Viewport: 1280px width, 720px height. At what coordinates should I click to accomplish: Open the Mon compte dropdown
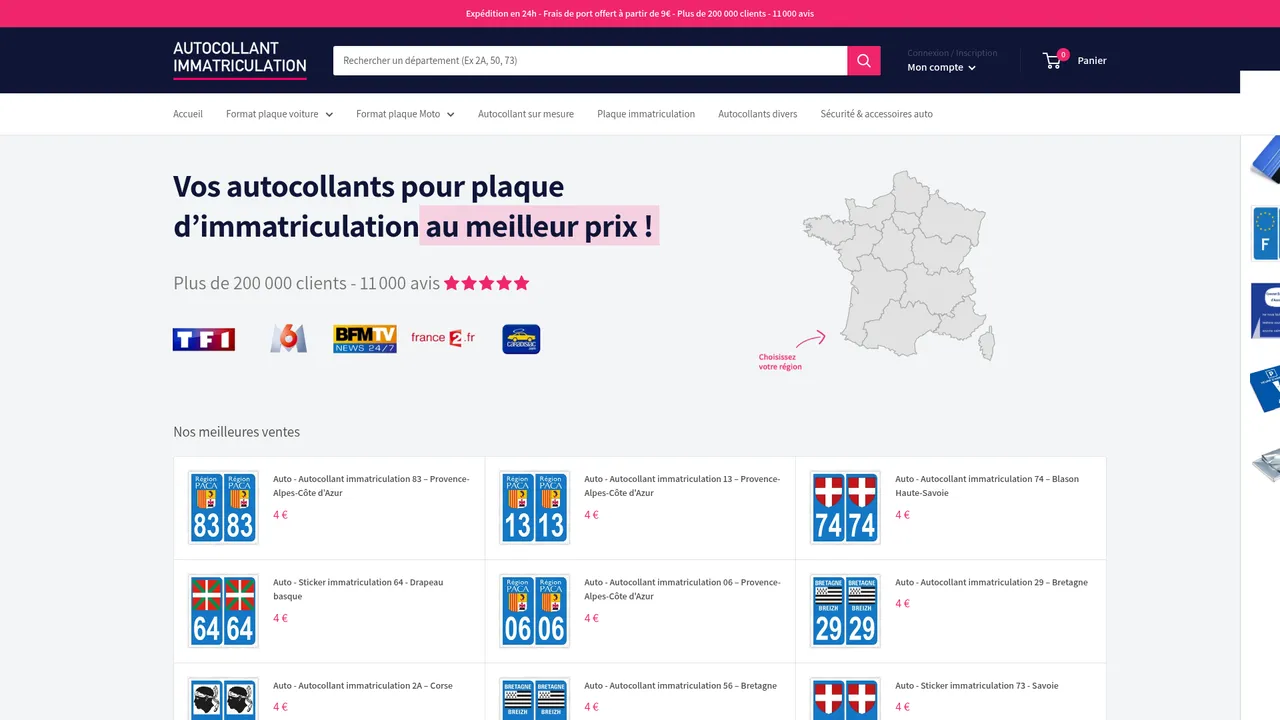pyautogui.click(x=941, y=67)
